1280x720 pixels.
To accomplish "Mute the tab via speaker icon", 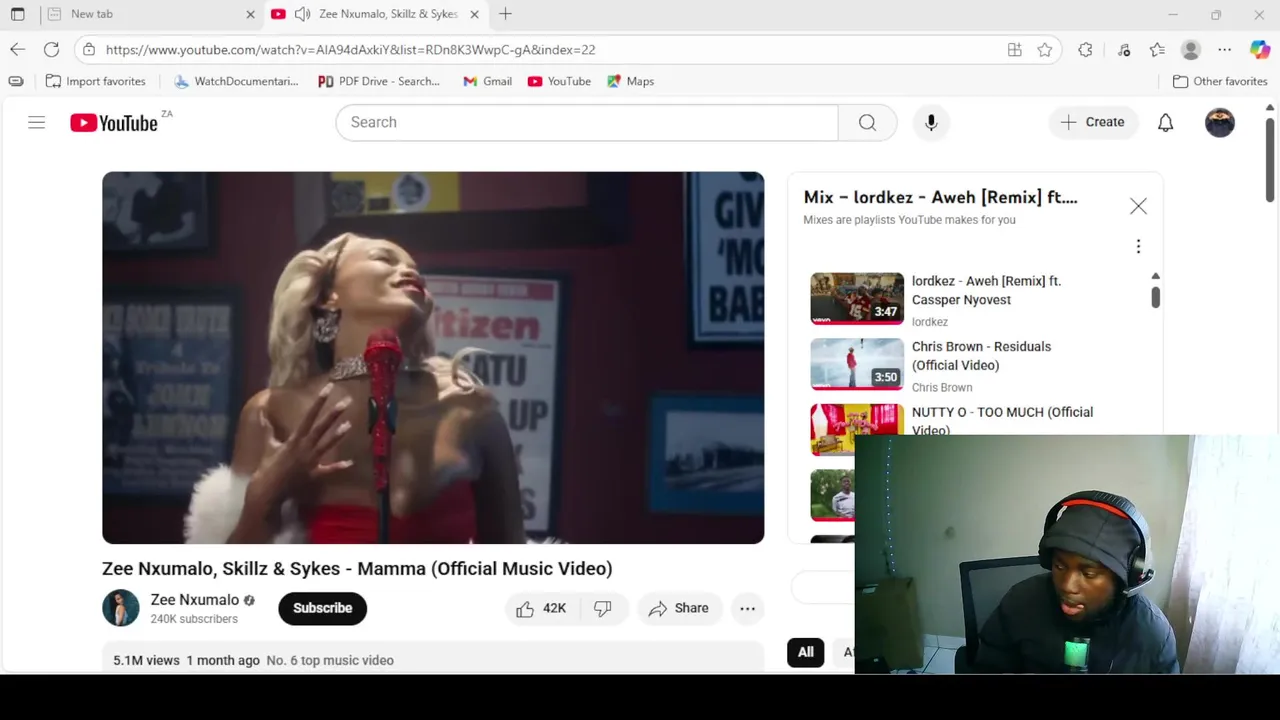I will point(302,14).
